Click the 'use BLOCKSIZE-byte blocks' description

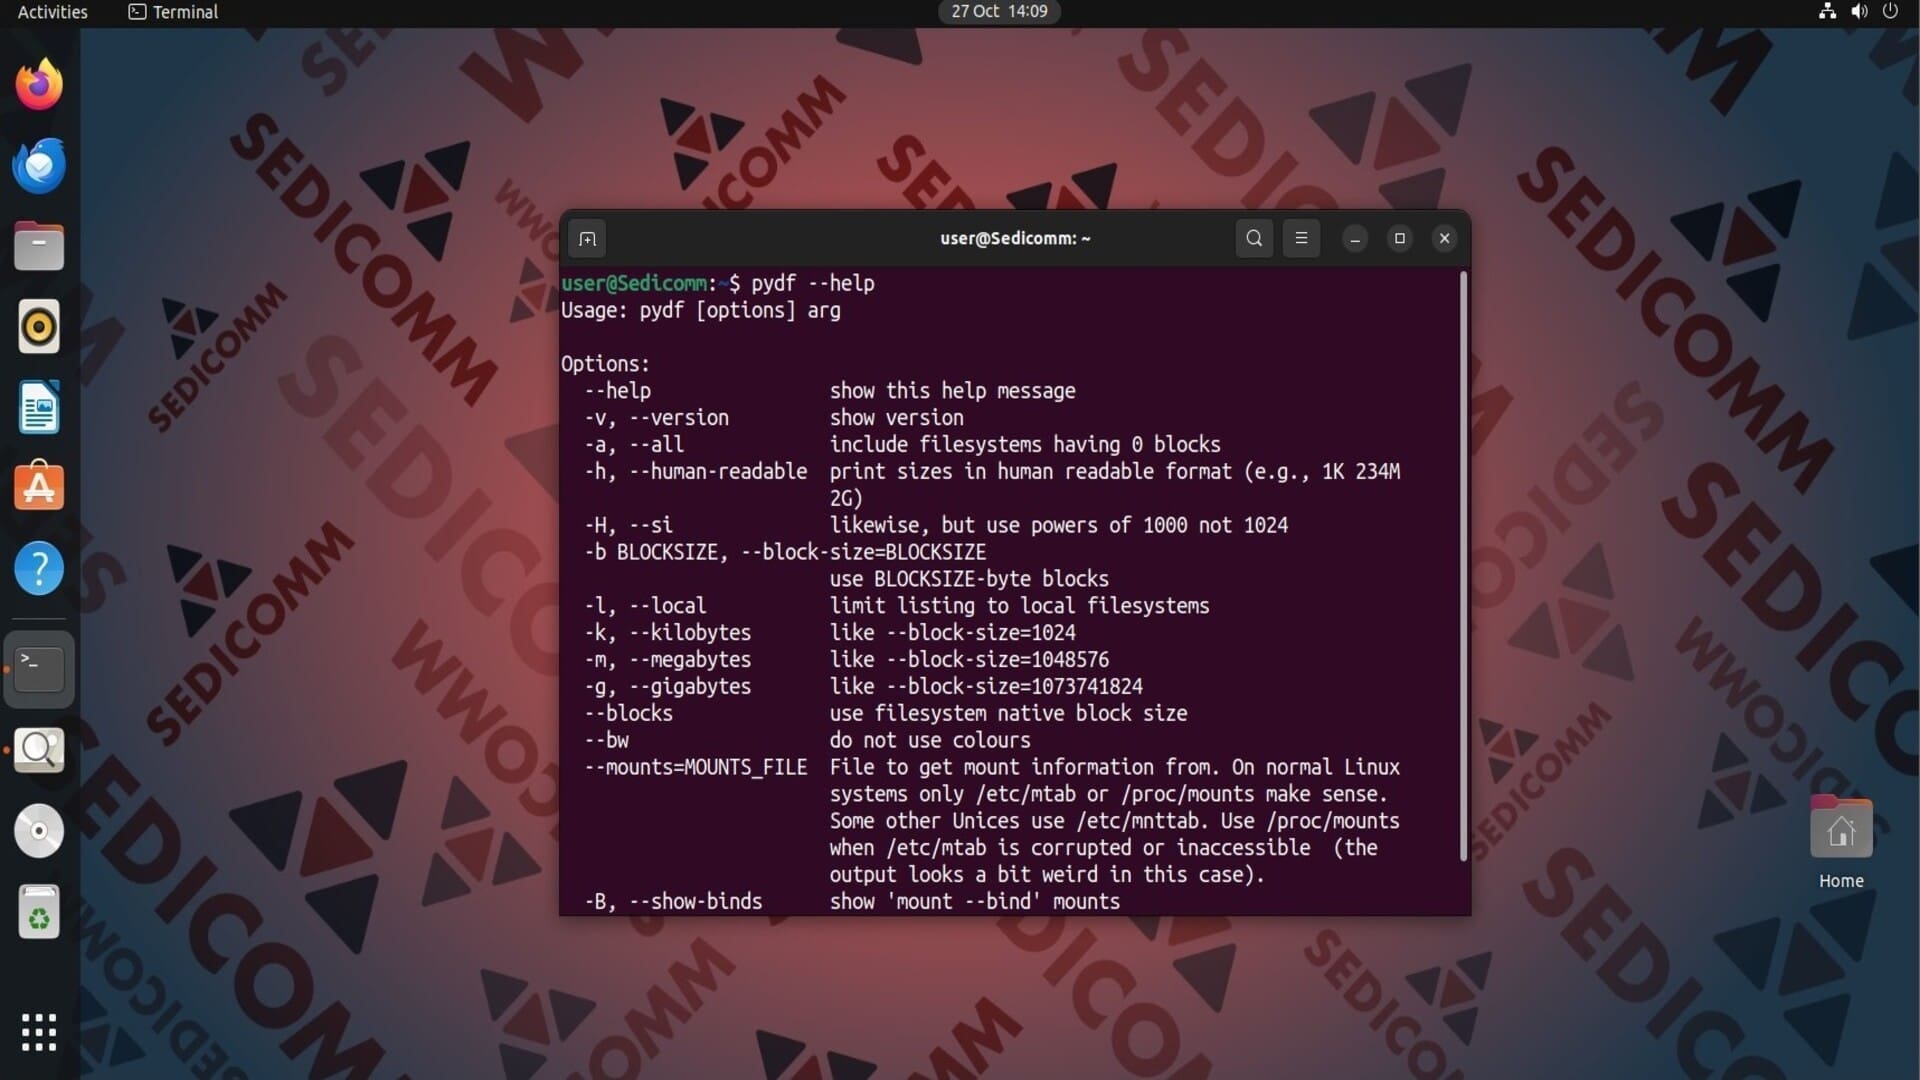[969, 579]
